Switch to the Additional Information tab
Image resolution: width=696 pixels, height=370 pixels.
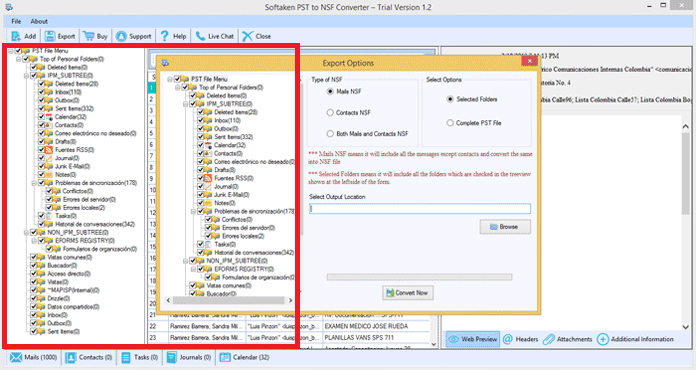pos(635,339)
